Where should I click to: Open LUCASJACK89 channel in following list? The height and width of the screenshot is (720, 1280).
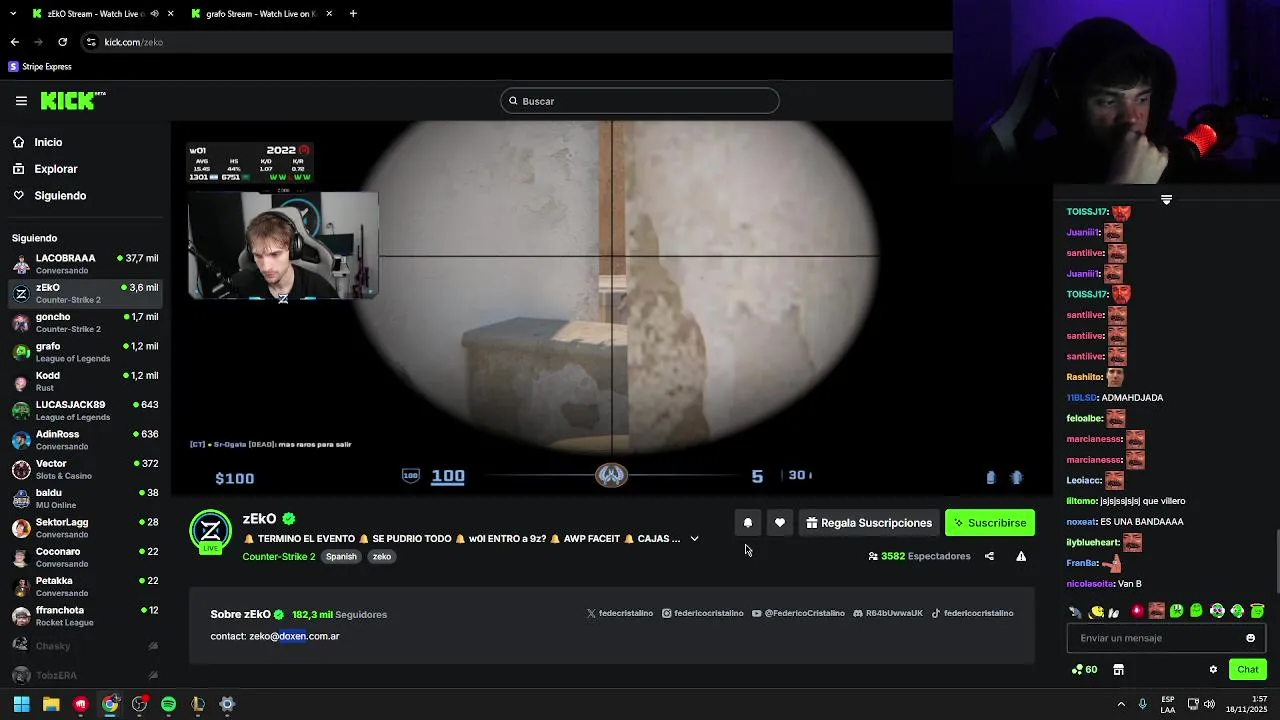point(85,410)
